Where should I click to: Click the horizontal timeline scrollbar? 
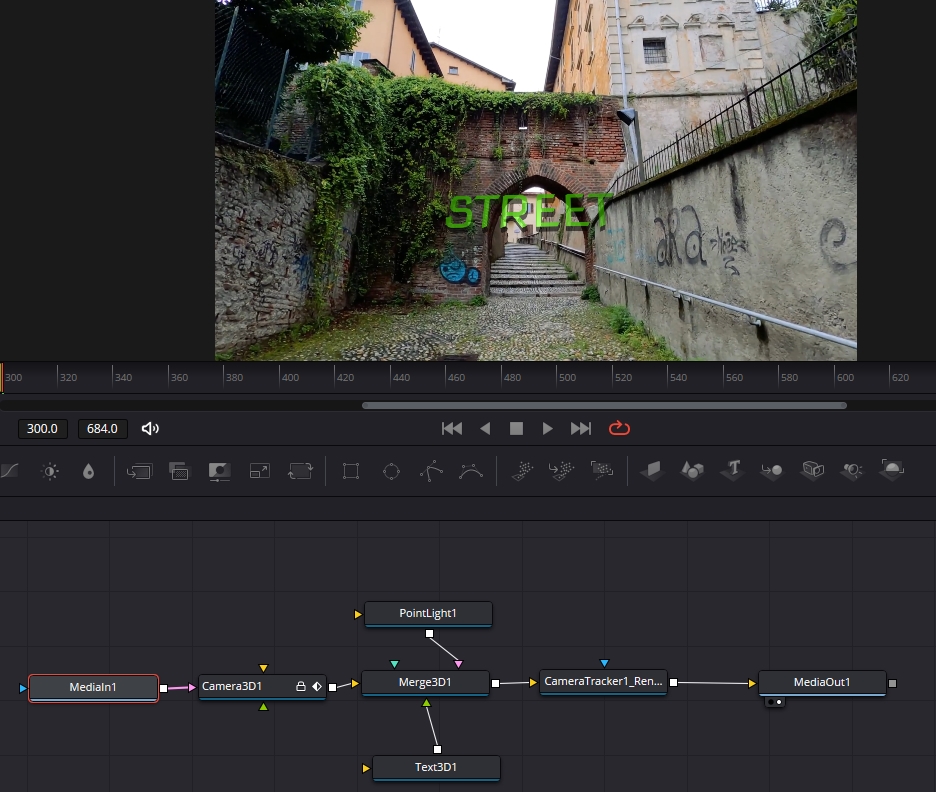coord(604,405)
